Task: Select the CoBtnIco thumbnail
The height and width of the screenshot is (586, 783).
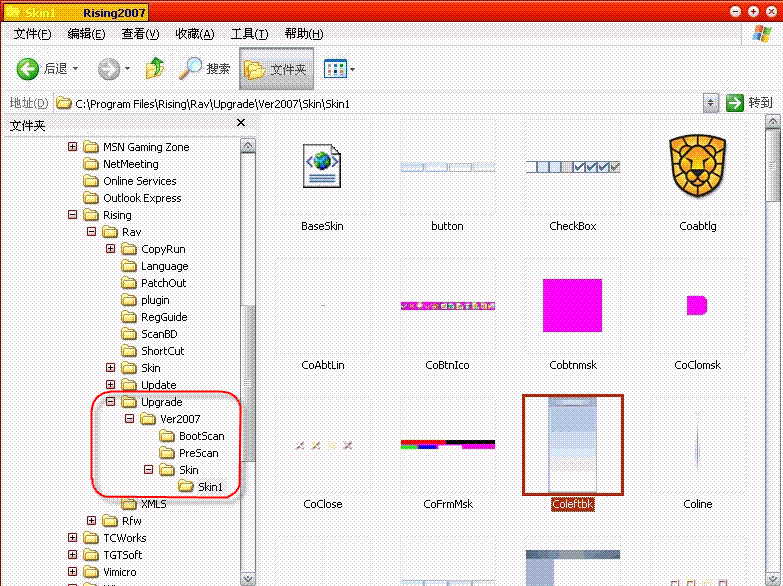Action: (x=447, y=306)
